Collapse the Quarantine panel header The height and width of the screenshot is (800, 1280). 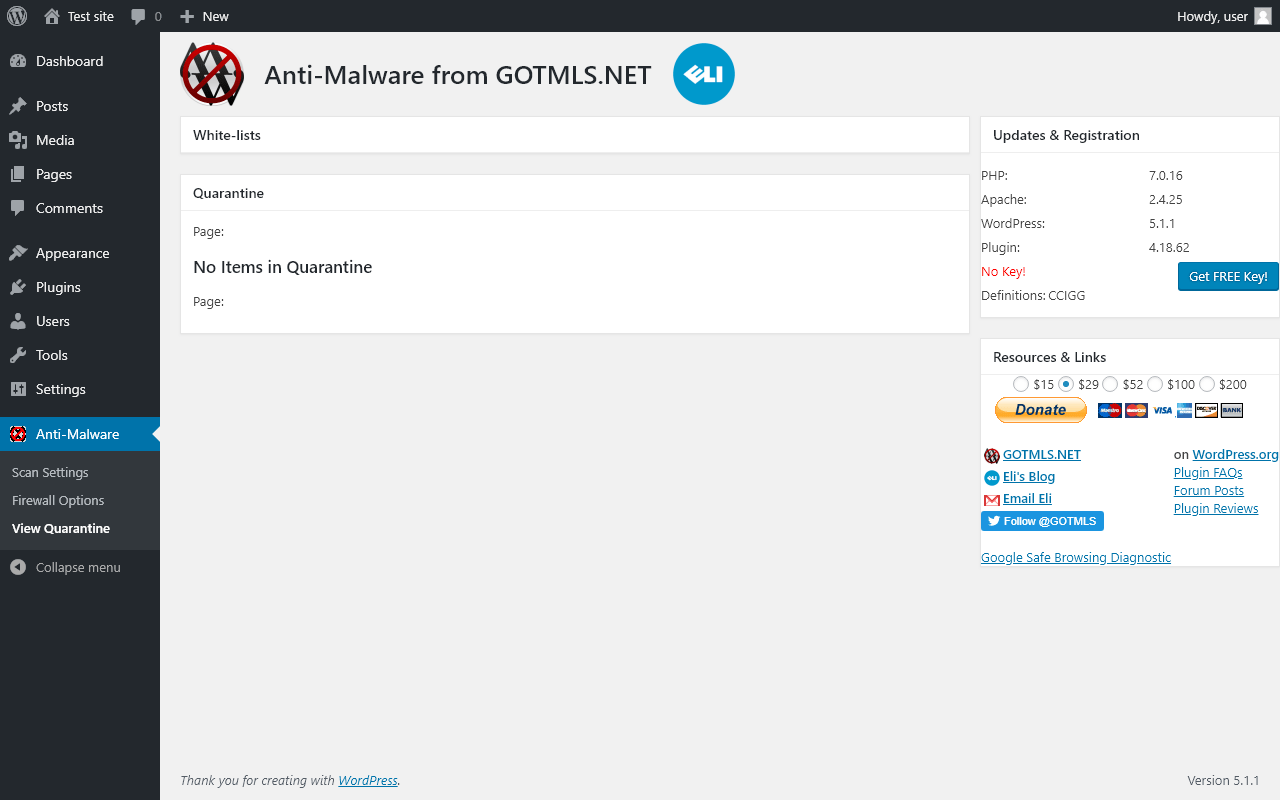(x=574, y=193)
